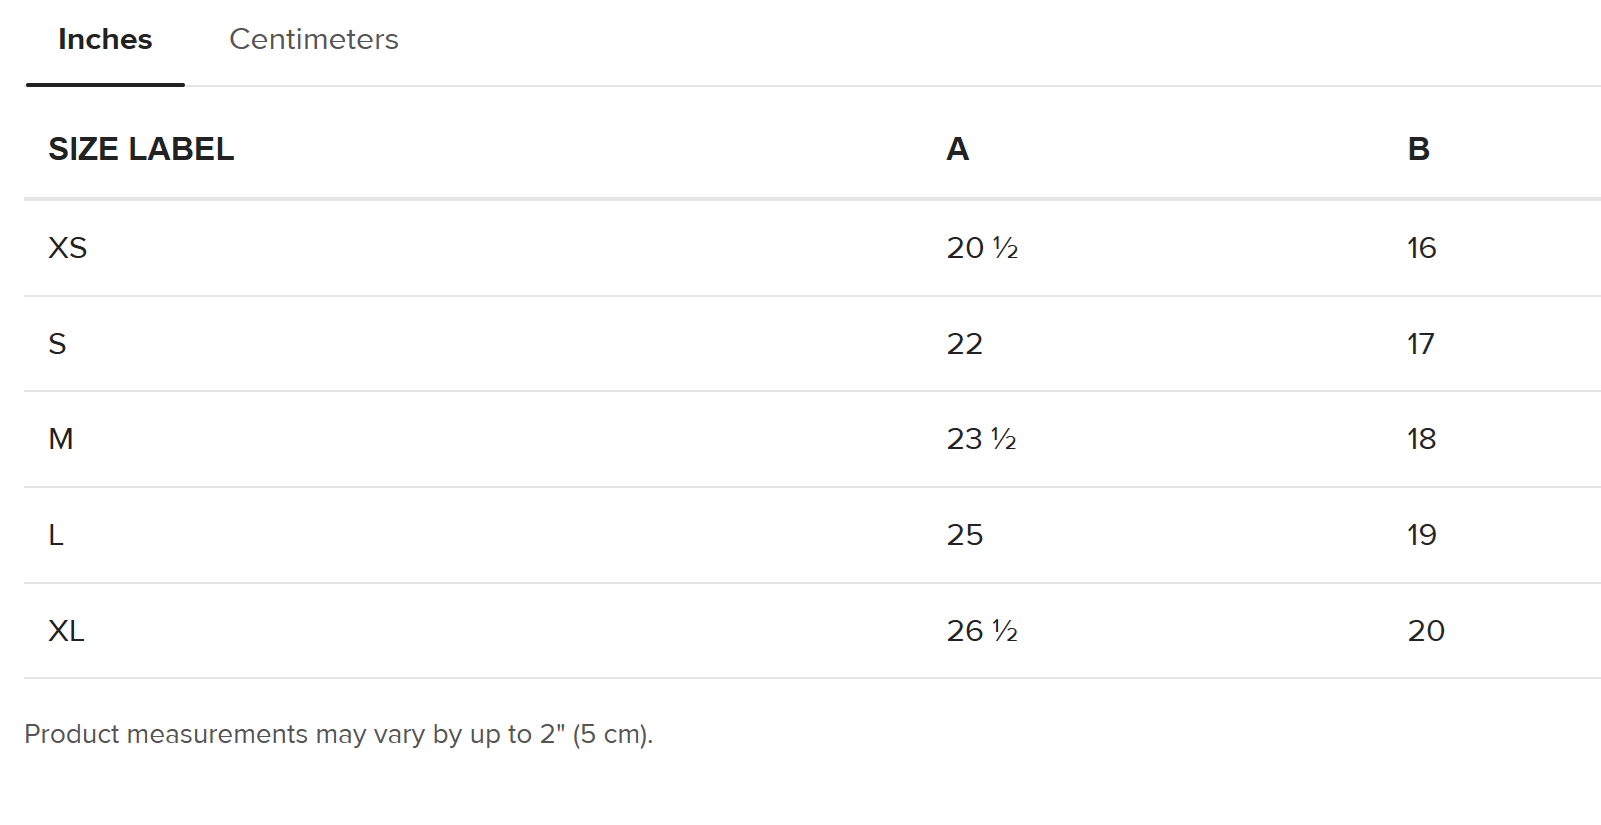Click the 17 value in column B
The width and height of the screenshot is (1601, 825).
[x=1420, y=344]
